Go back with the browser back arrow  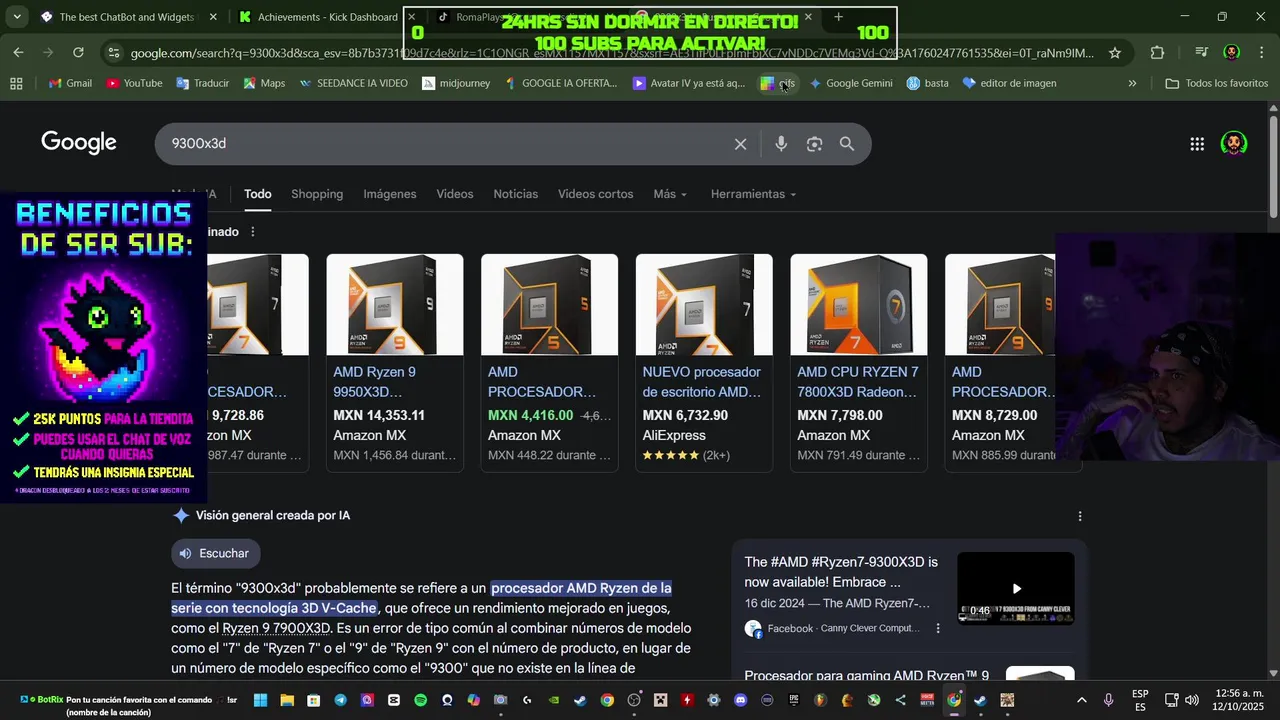coord(19,52)
